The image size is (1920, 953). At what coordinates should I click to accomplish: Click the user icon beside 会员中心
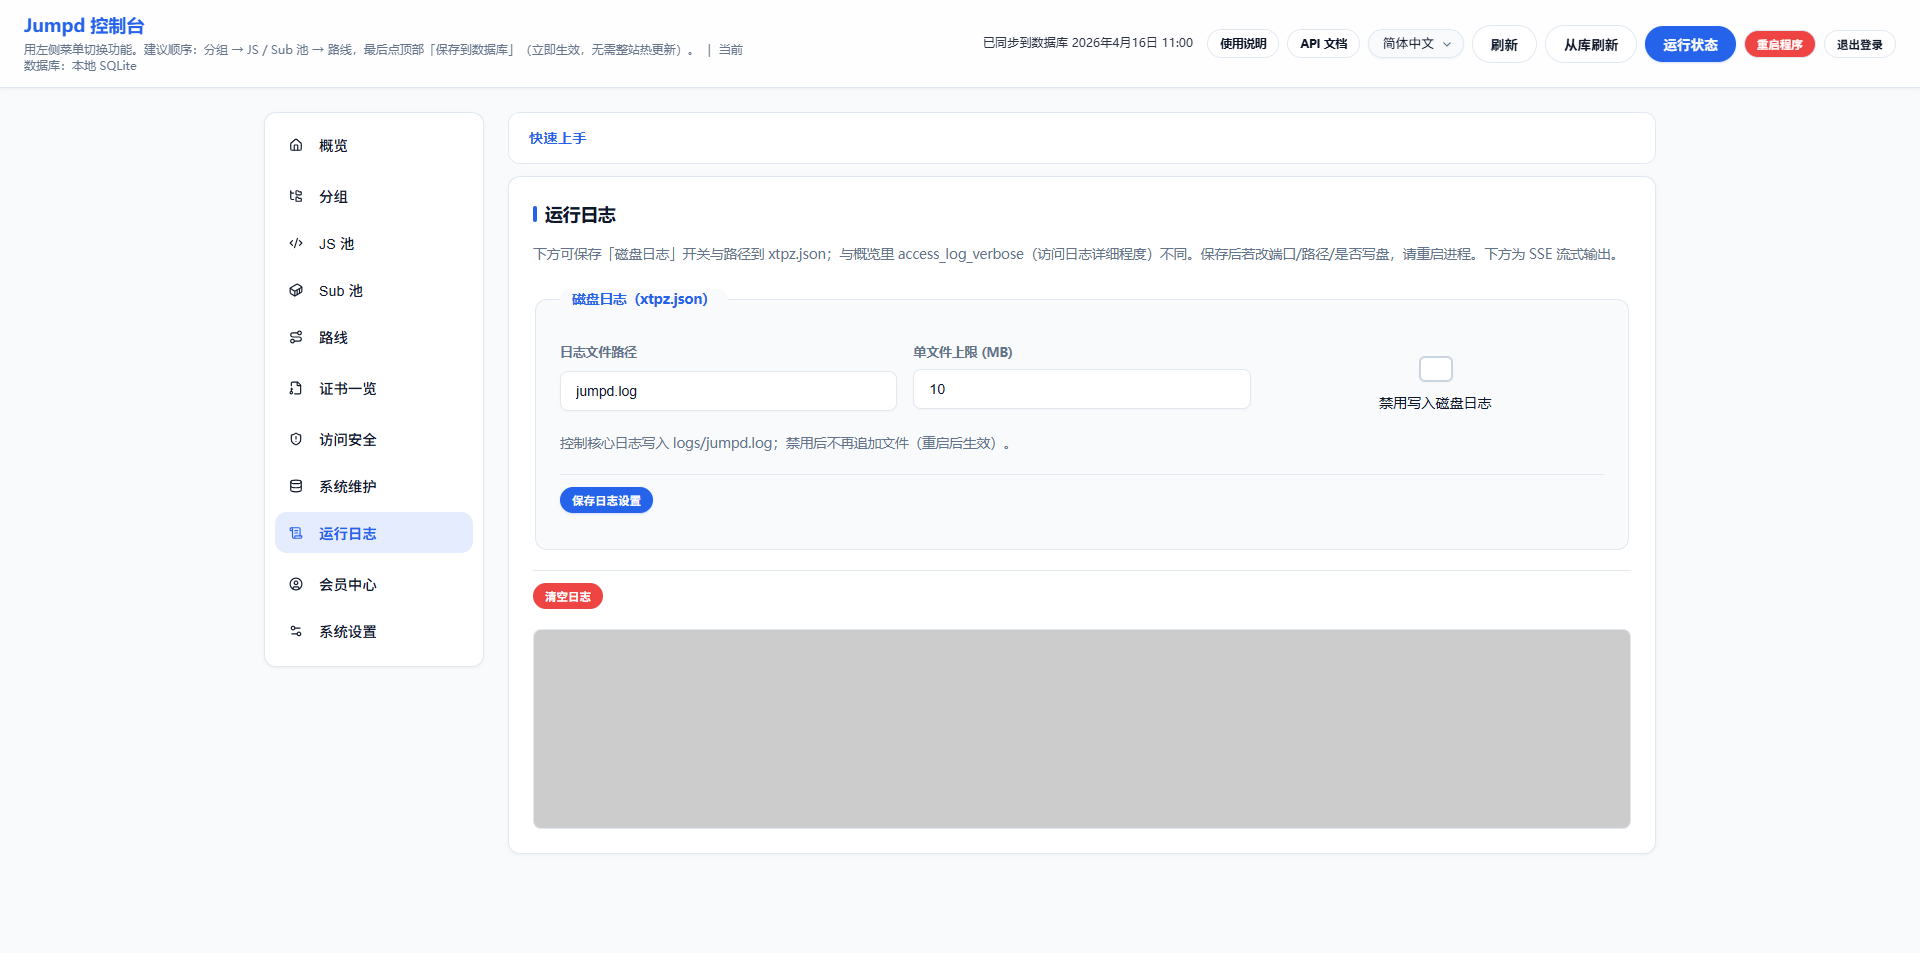[x=296, y=584]
